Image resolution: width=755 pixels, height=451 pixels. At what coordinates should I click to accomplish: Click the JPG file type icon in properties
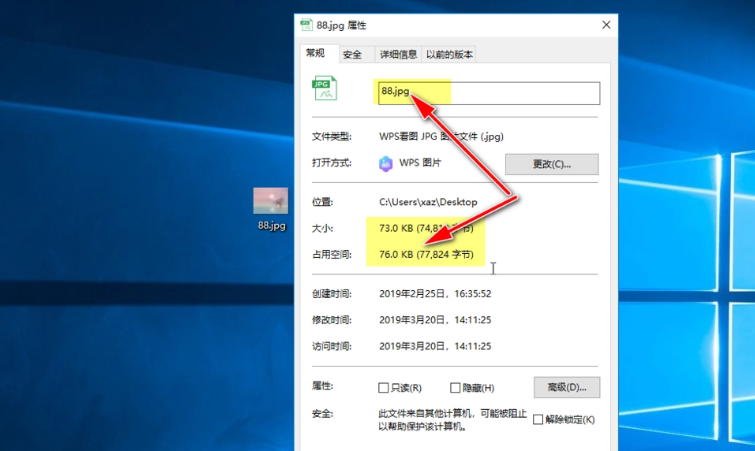tap(325, 88)
